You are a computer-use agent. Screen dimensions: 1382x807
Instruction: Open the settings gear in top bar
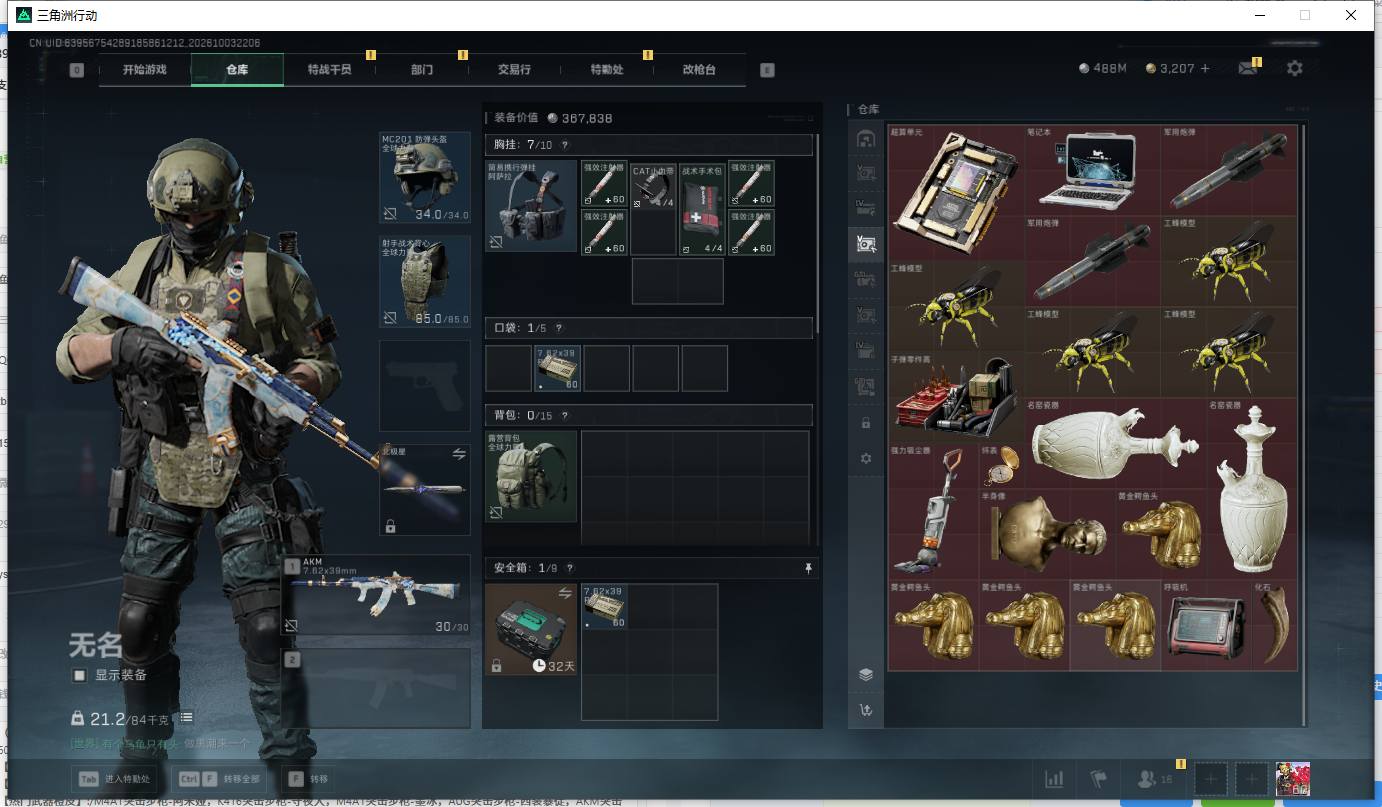pyautogui.click(x=1295, y=68)
